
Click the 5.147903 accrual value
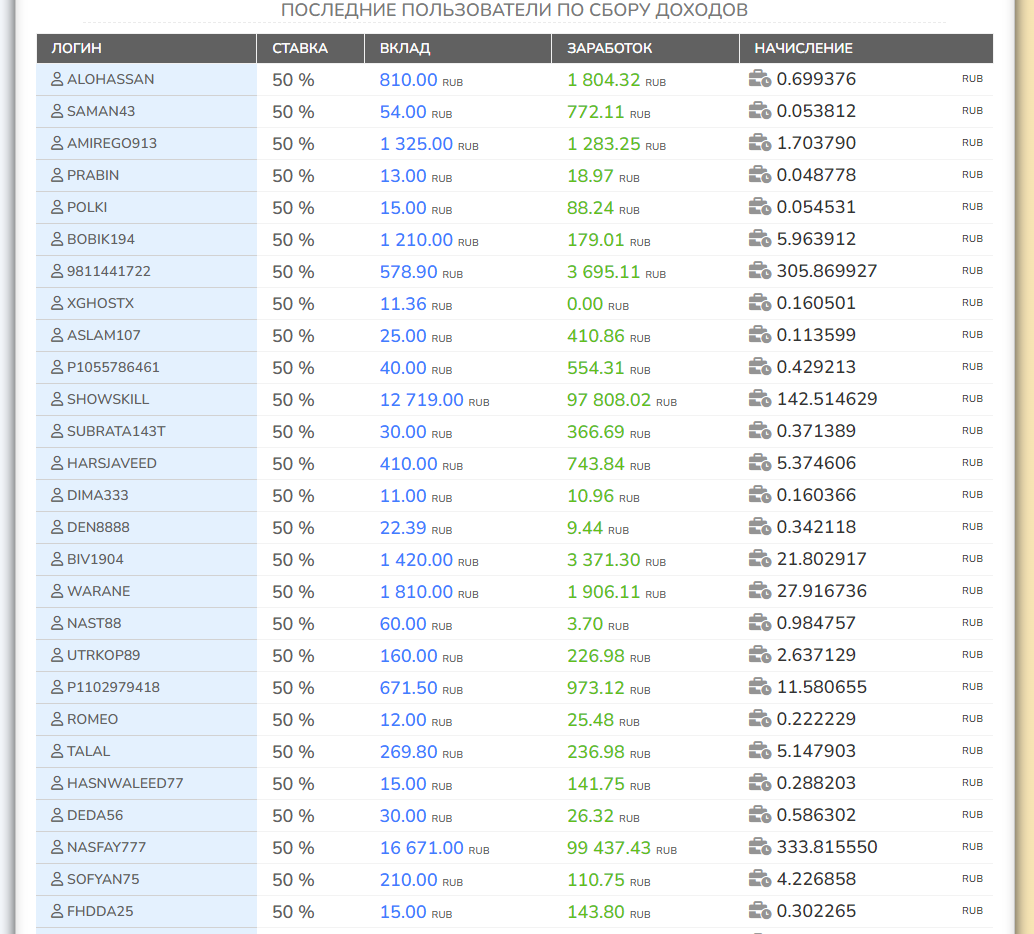(816, 751)
